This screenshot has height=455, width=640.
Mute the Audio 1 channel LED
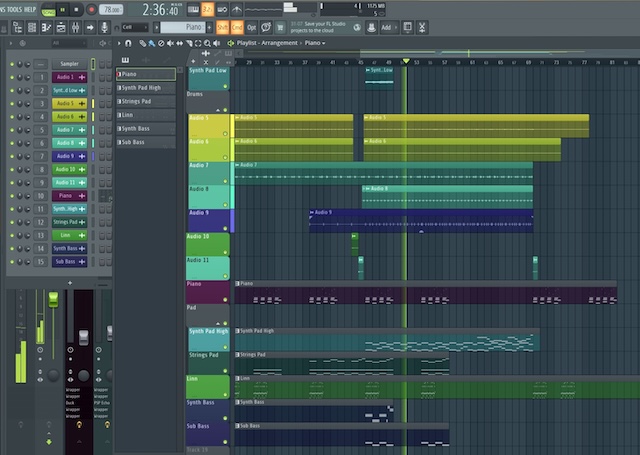pyautogui.click(x=12, y=77)
